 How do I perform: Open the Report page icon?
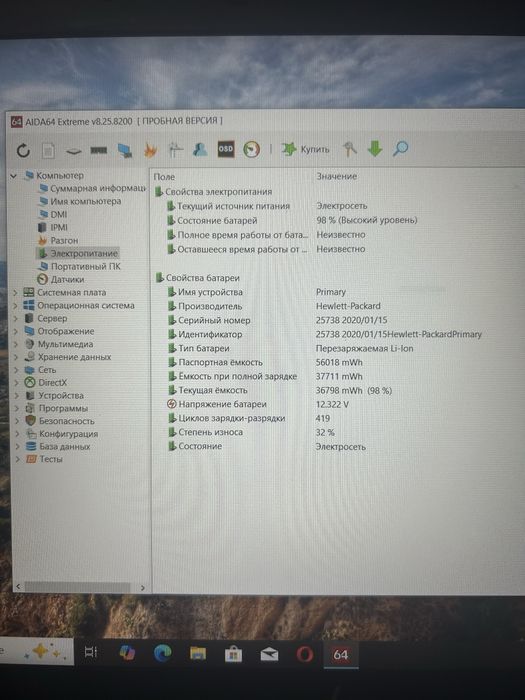pos(48,150)
